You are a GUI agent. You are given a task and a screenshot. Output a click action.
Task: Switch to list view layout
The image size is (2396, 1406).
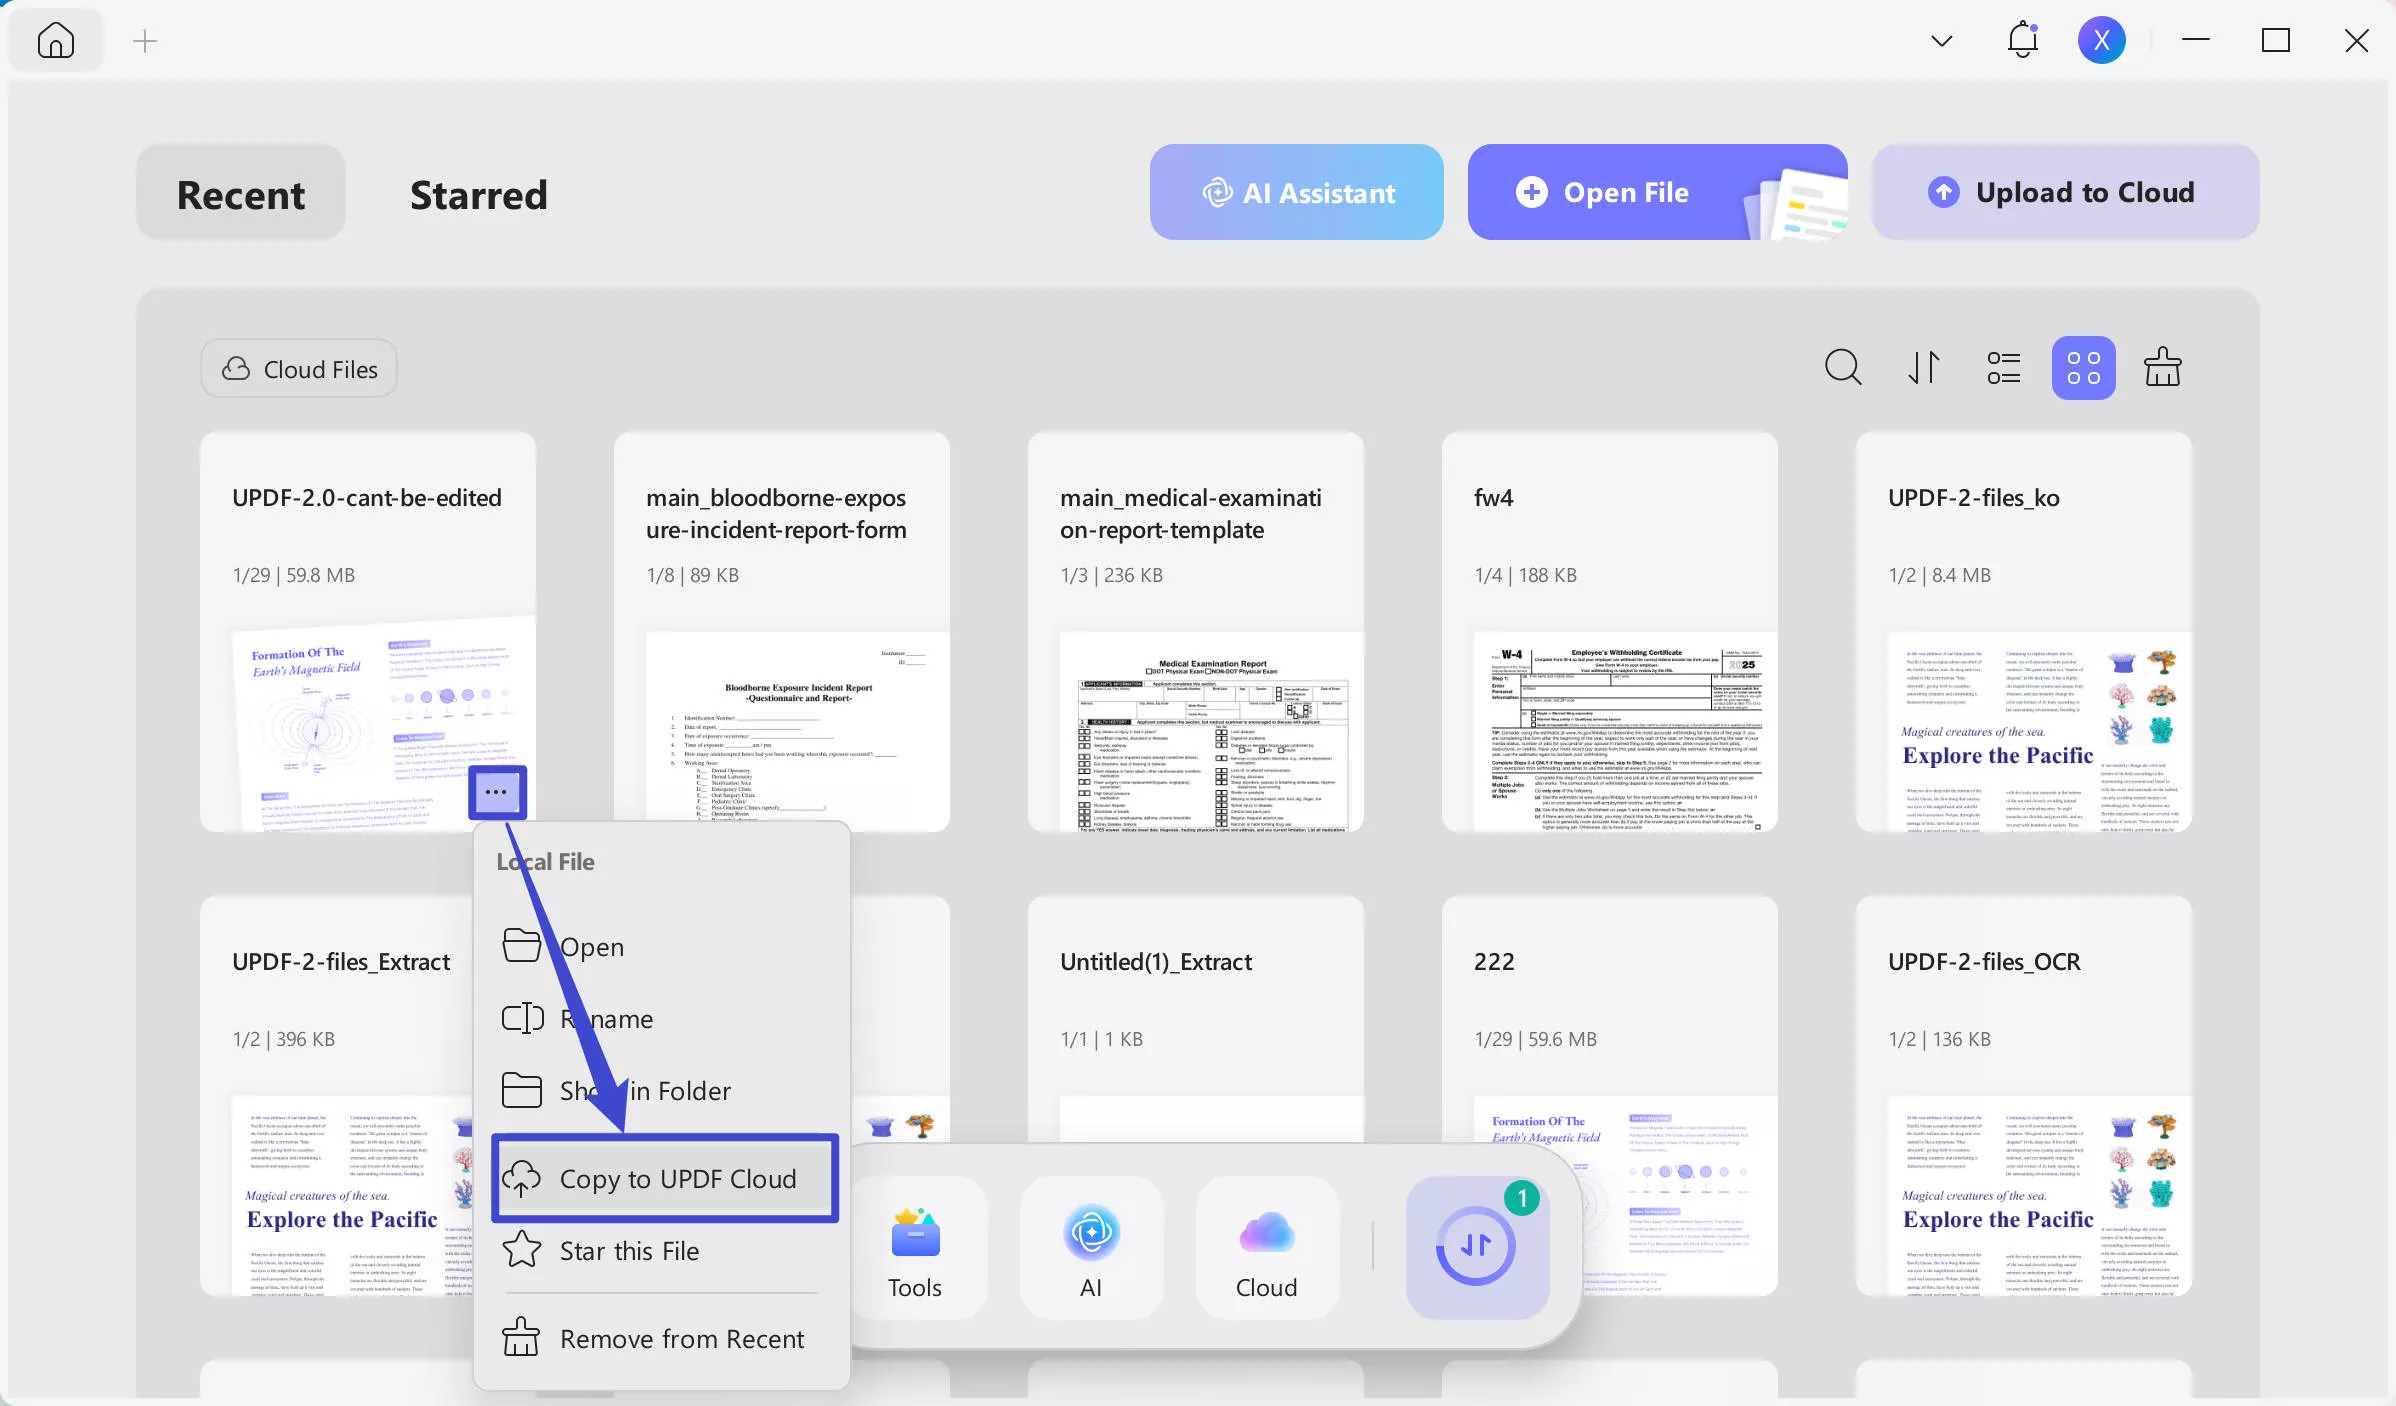coord(2003,367)
